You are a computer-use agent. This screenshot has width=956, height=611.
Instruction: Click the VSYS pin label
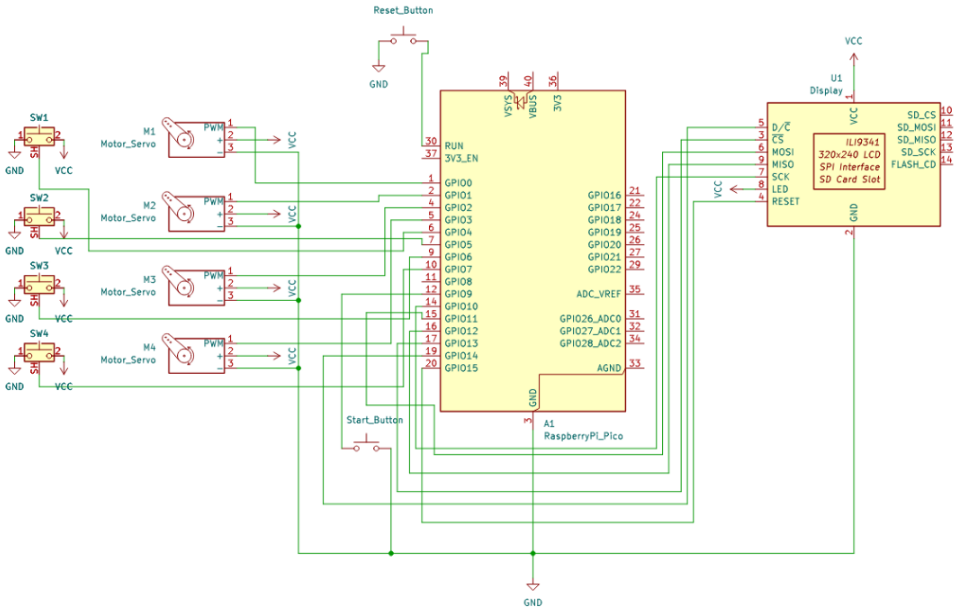(508, 105)
